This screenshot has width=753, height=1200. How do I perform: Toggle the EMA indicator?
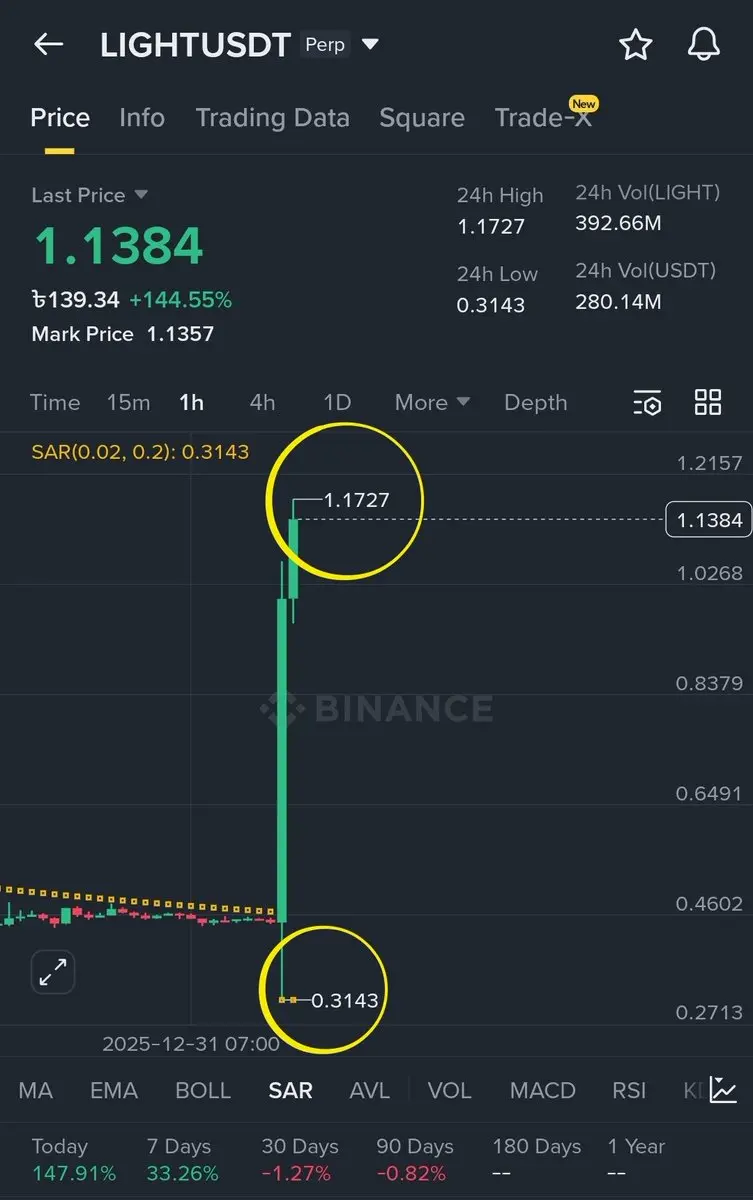click(114, 1090)
